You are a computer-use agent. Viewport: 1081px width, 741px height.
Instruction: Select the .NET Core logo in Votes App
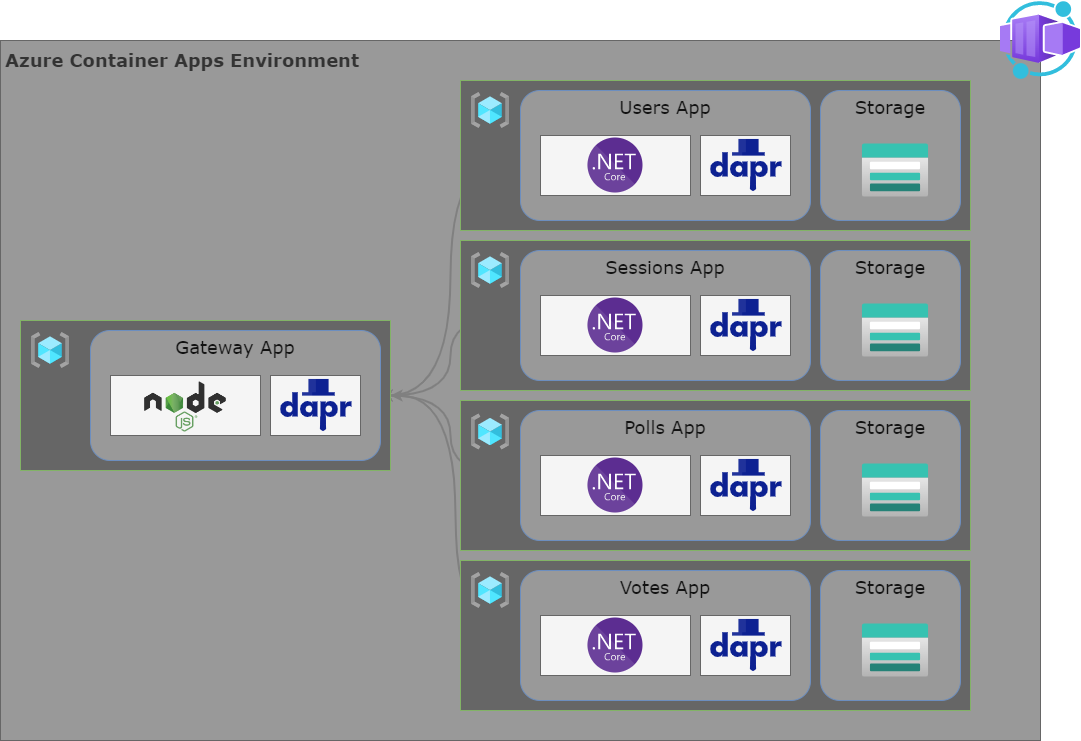pos(615,645)
